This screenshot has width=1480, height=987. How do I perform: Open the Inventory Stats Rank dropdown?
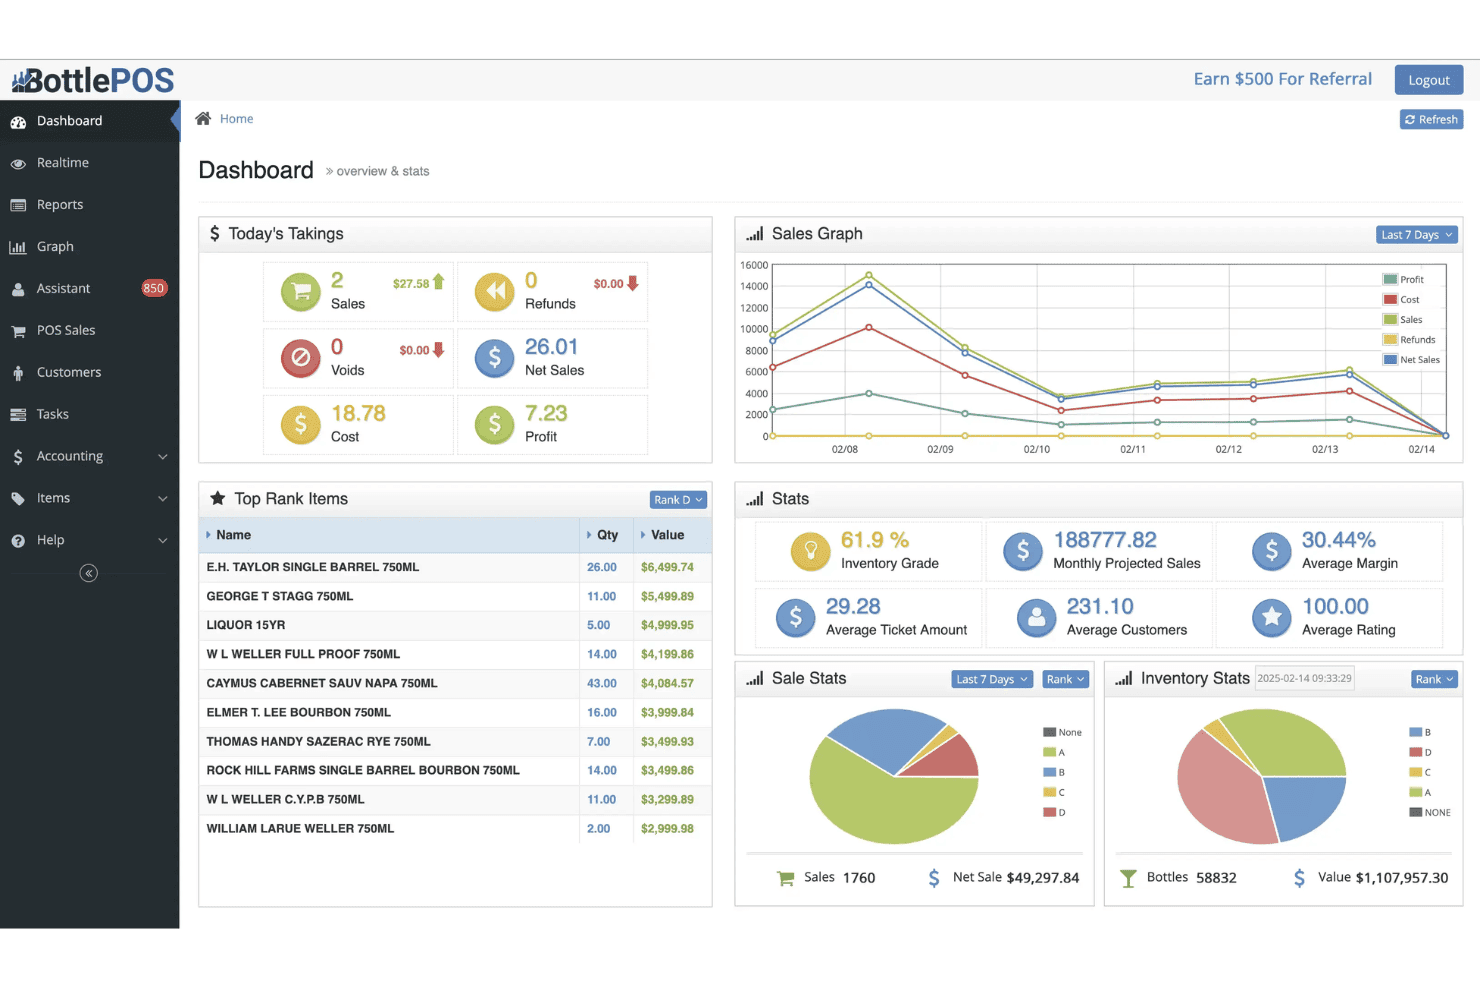coord(1435,680)
